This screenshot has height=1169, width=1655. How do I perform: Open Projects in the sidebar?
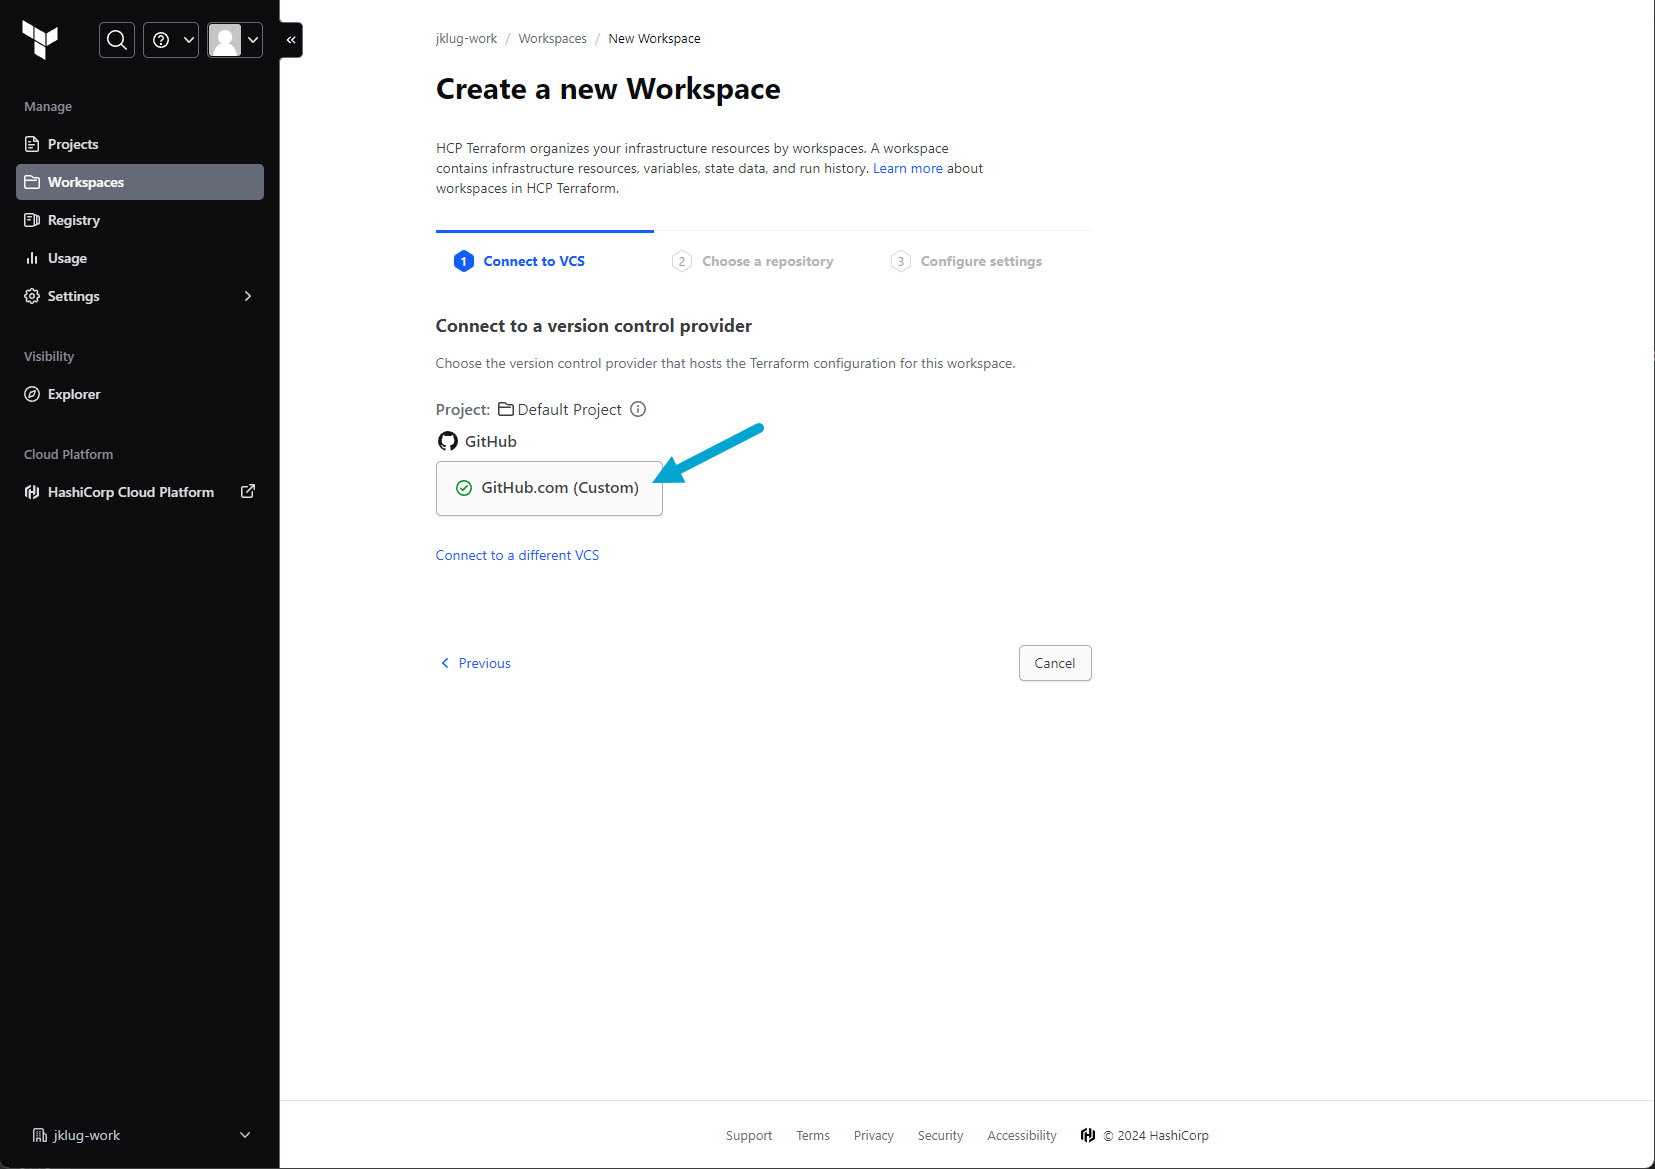point(73,144)
